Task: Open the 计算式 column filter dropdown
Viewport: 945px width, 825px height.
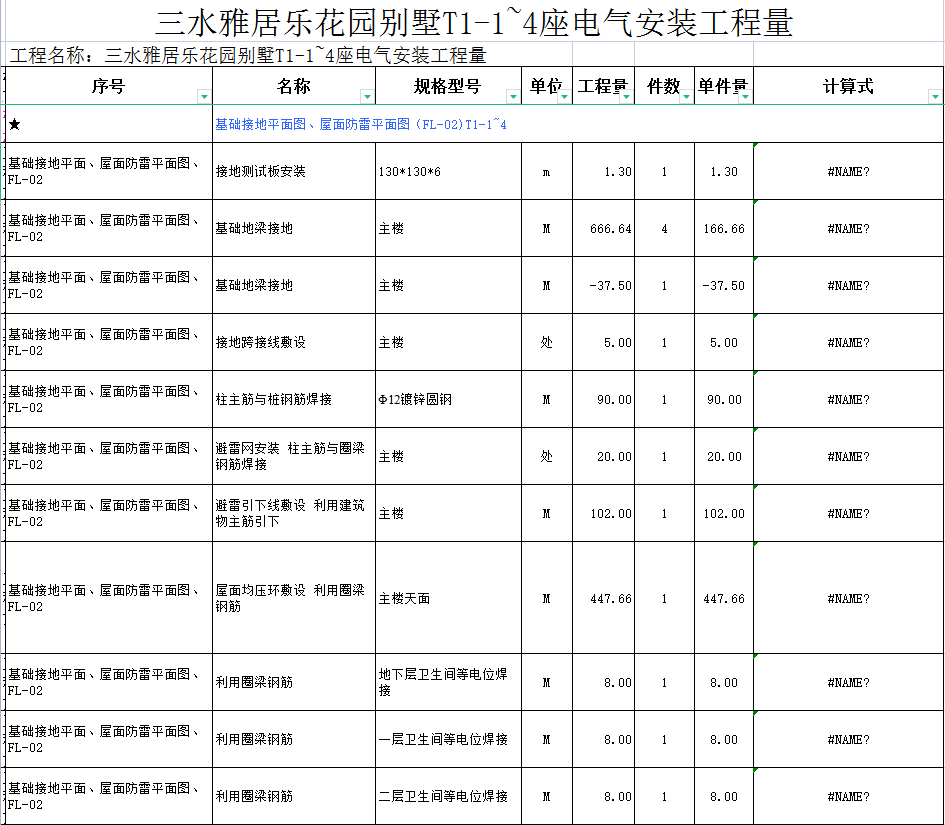Action: pos(935,96)
